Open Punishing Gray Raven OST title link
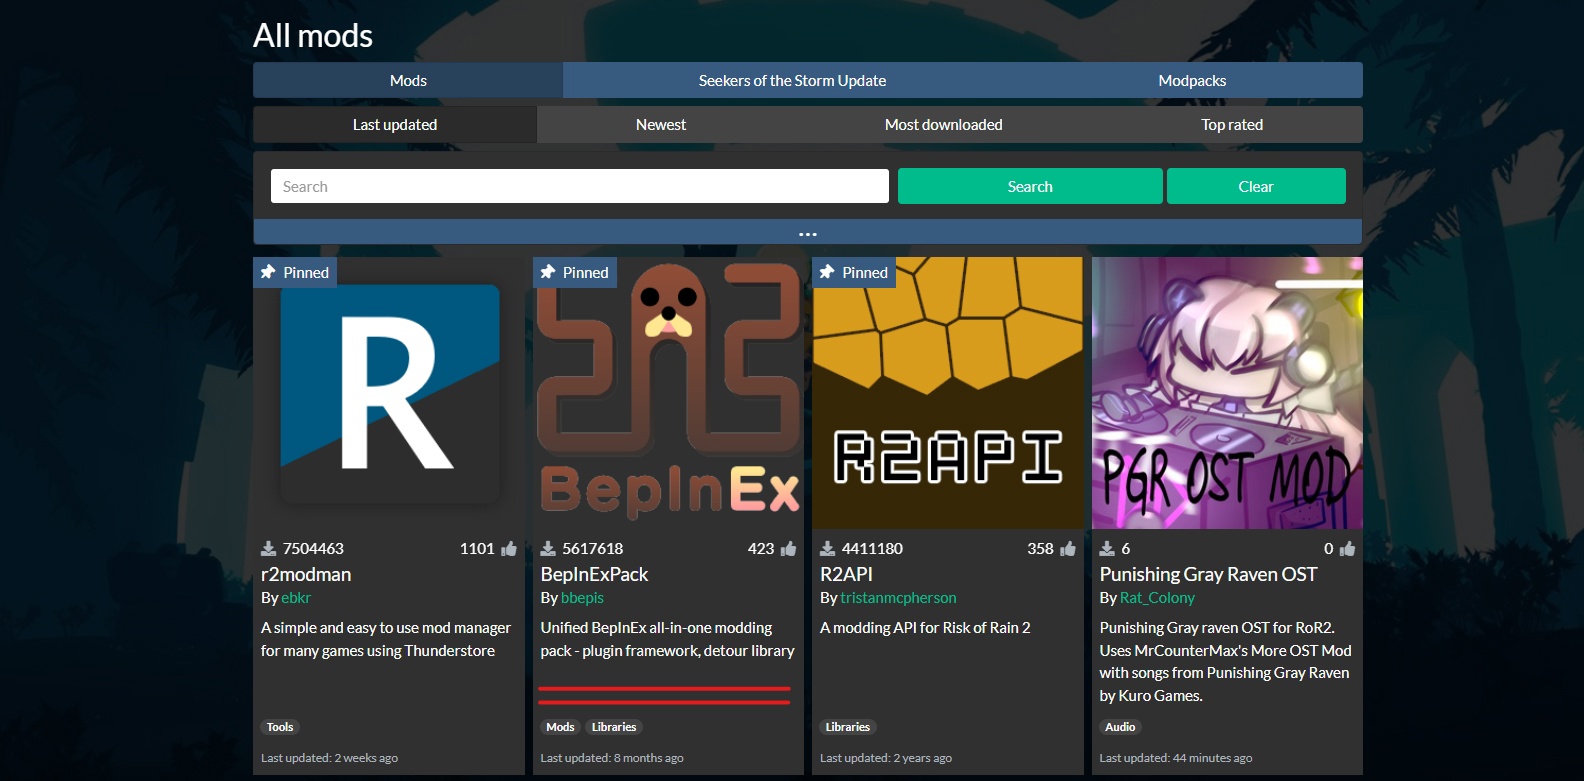Image resolution: width=1584 pixels, height=781 pixels. [1208, 574]
